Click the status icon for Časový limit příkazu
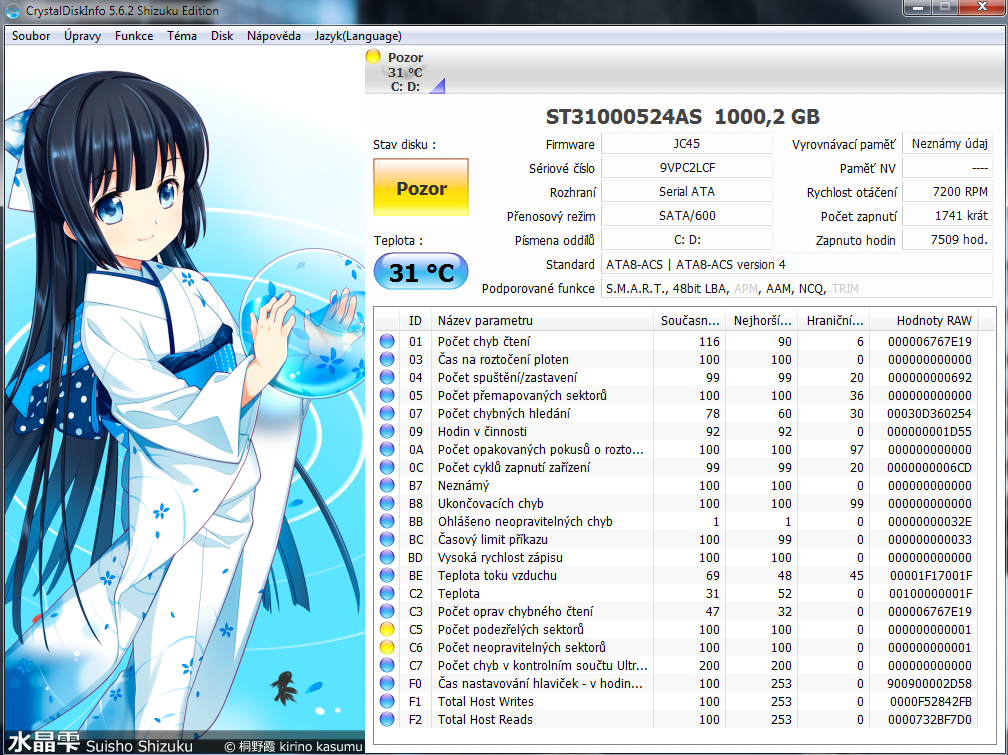This screenshot has height=755, width=1008. tap(387, 540)
